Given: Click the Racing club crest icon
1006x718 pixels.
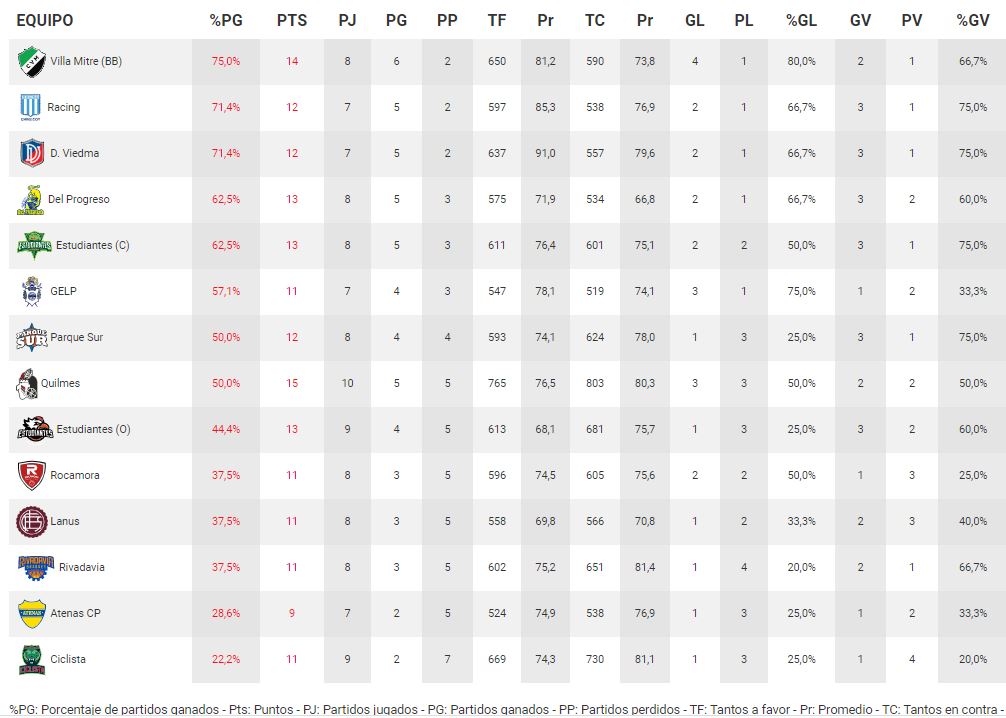Looking at the screenshot, I should click(31, 107).
